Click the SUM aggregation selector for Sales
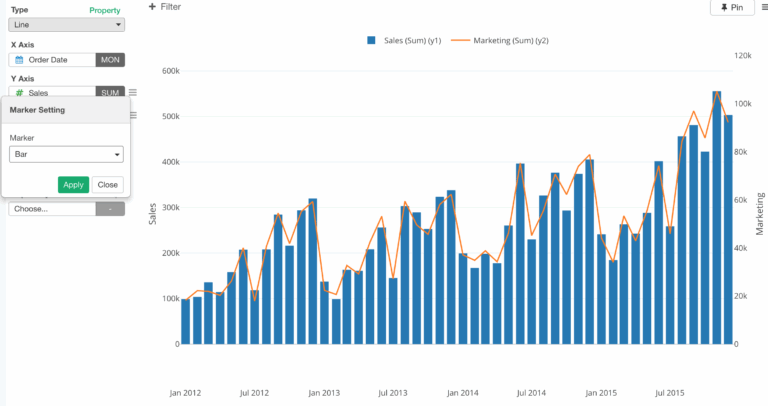The width and height of the screenshot is (768, 406). click(110, 92)
